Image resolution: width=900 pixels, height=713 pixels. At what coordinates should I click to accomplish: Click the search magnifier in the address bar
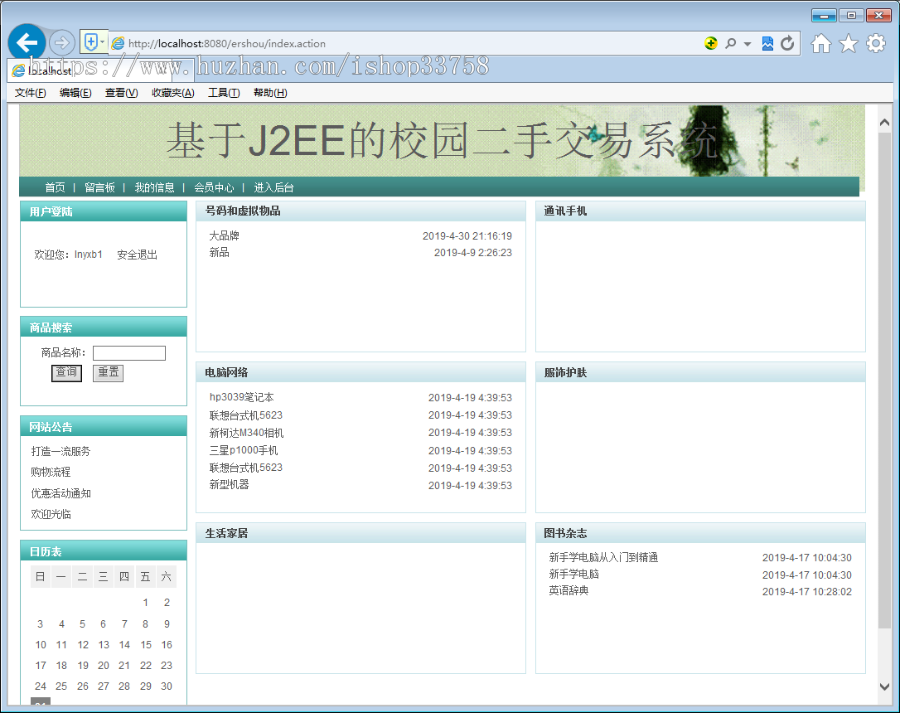pyautogui.click(x=731, y=43)
